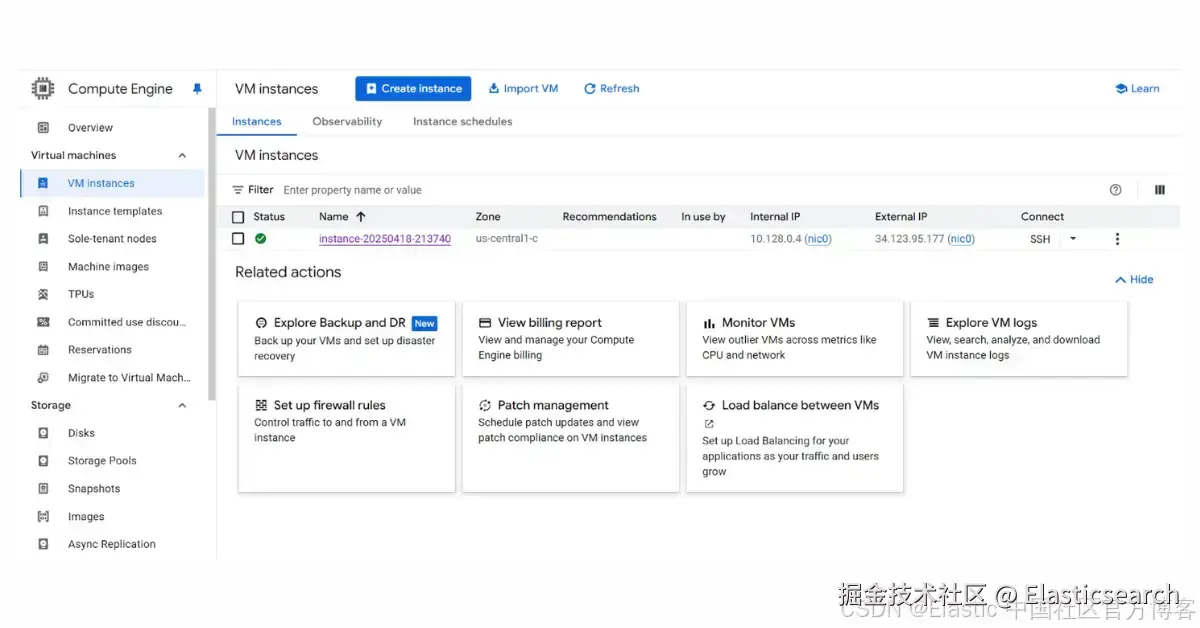
Task: Click the Patch management icon
Action: [485, 405]
